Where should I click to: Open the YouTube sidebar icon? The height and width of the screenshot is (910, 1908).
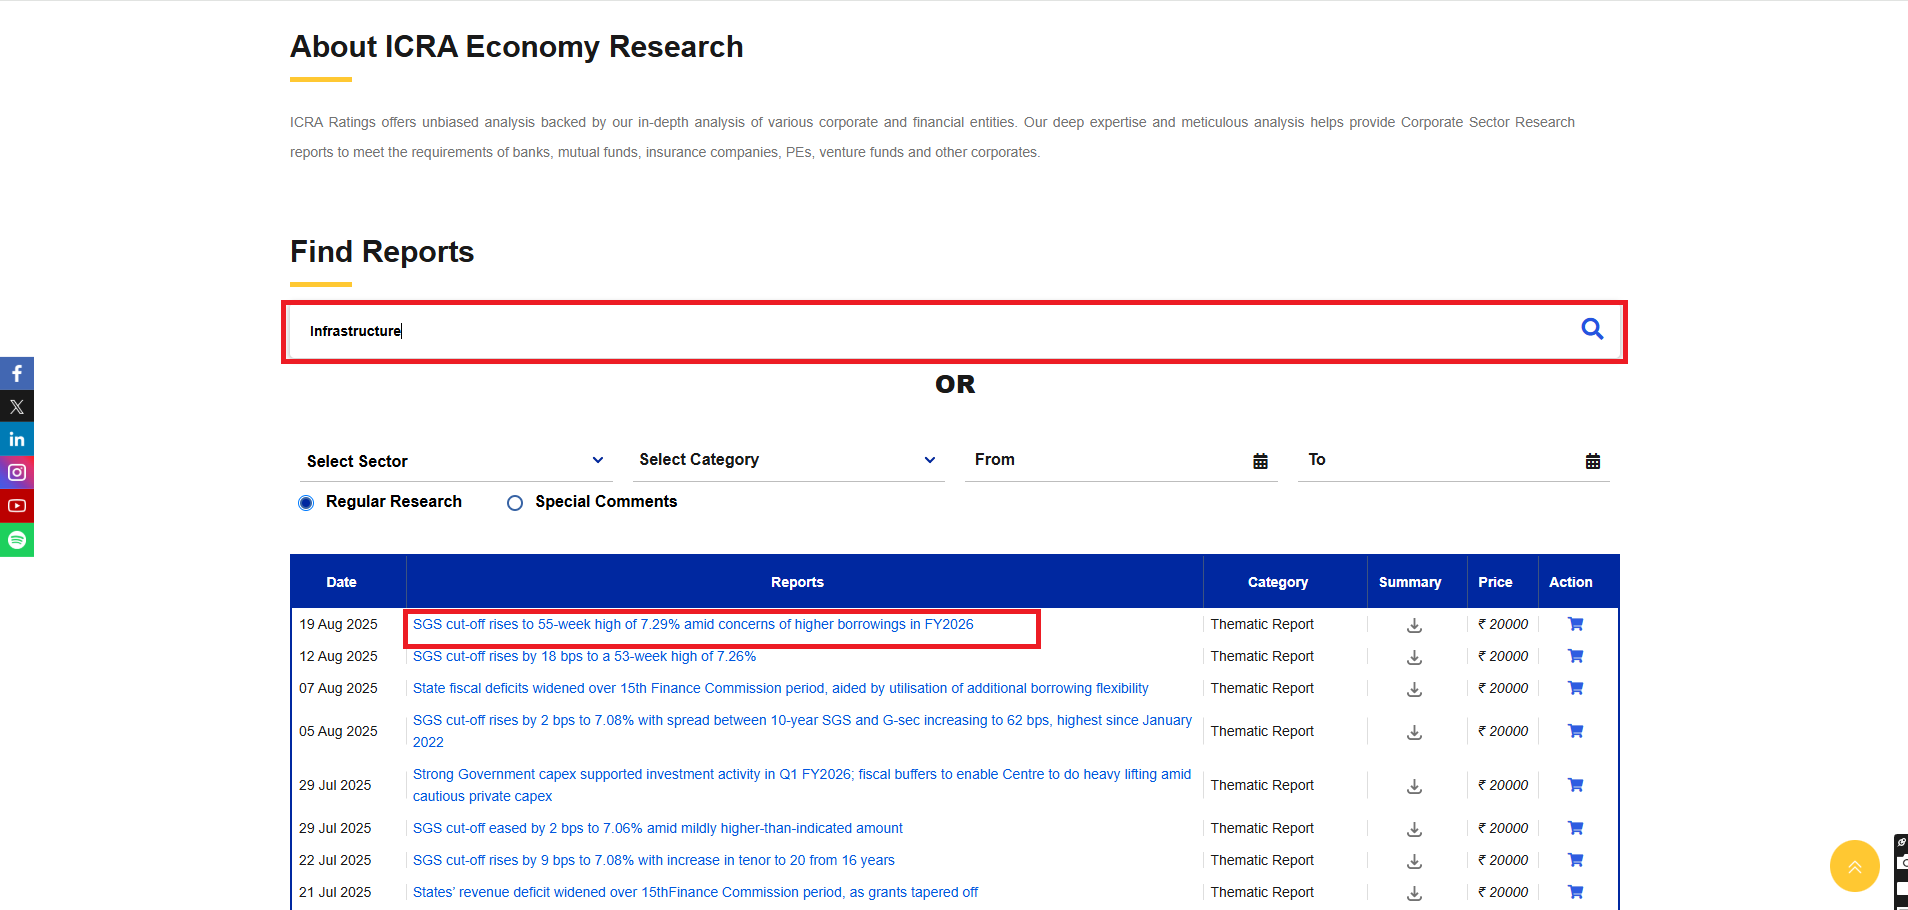(17, 506)
